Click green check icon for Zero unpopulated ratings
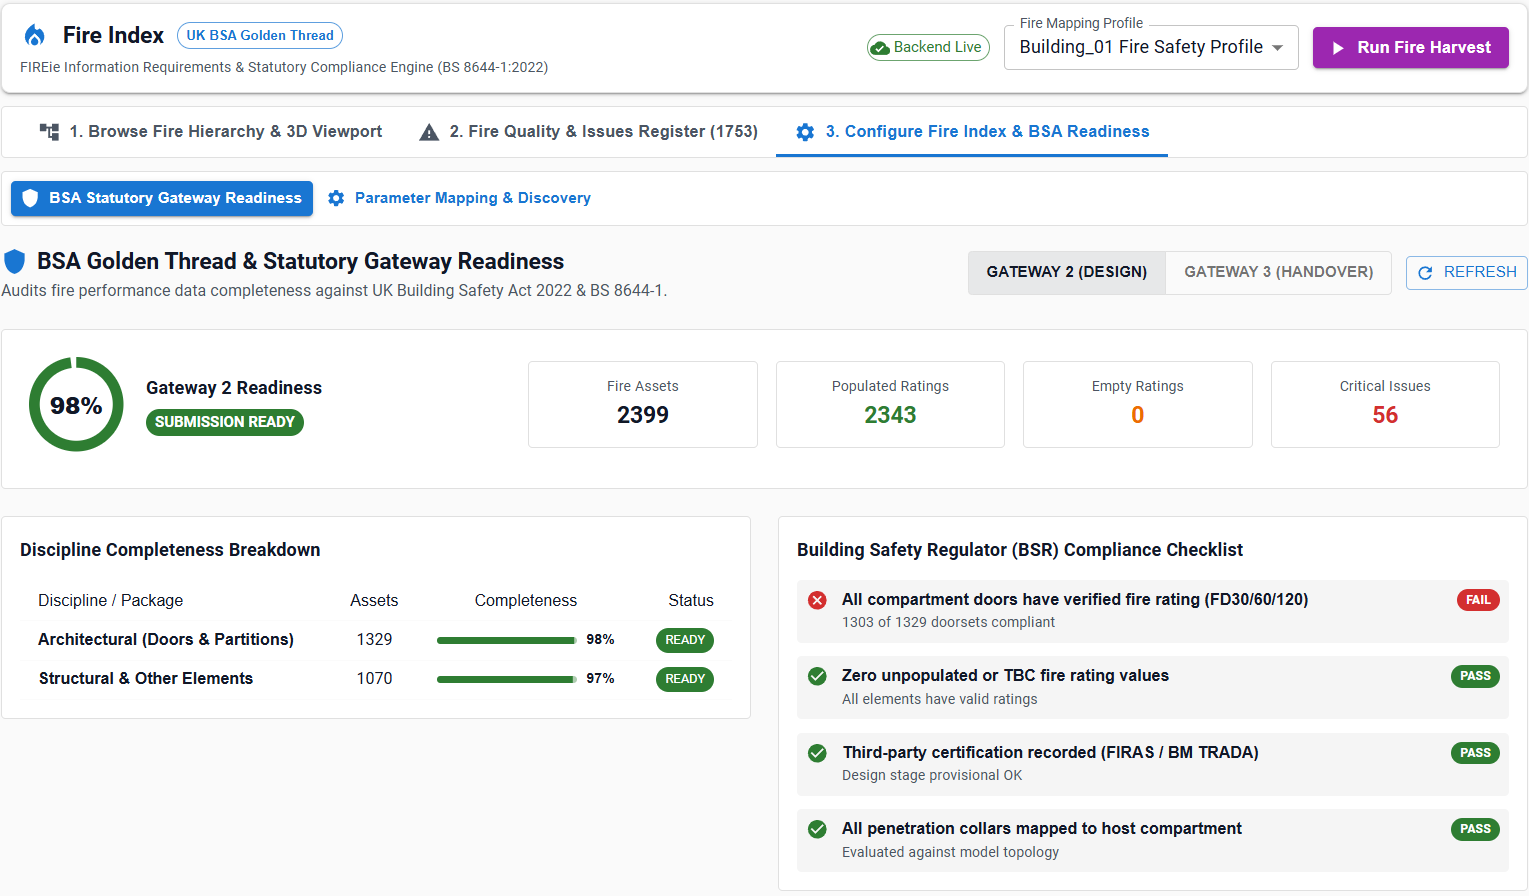The width and height of the screenshot is (1529, 896). [817, 676]
